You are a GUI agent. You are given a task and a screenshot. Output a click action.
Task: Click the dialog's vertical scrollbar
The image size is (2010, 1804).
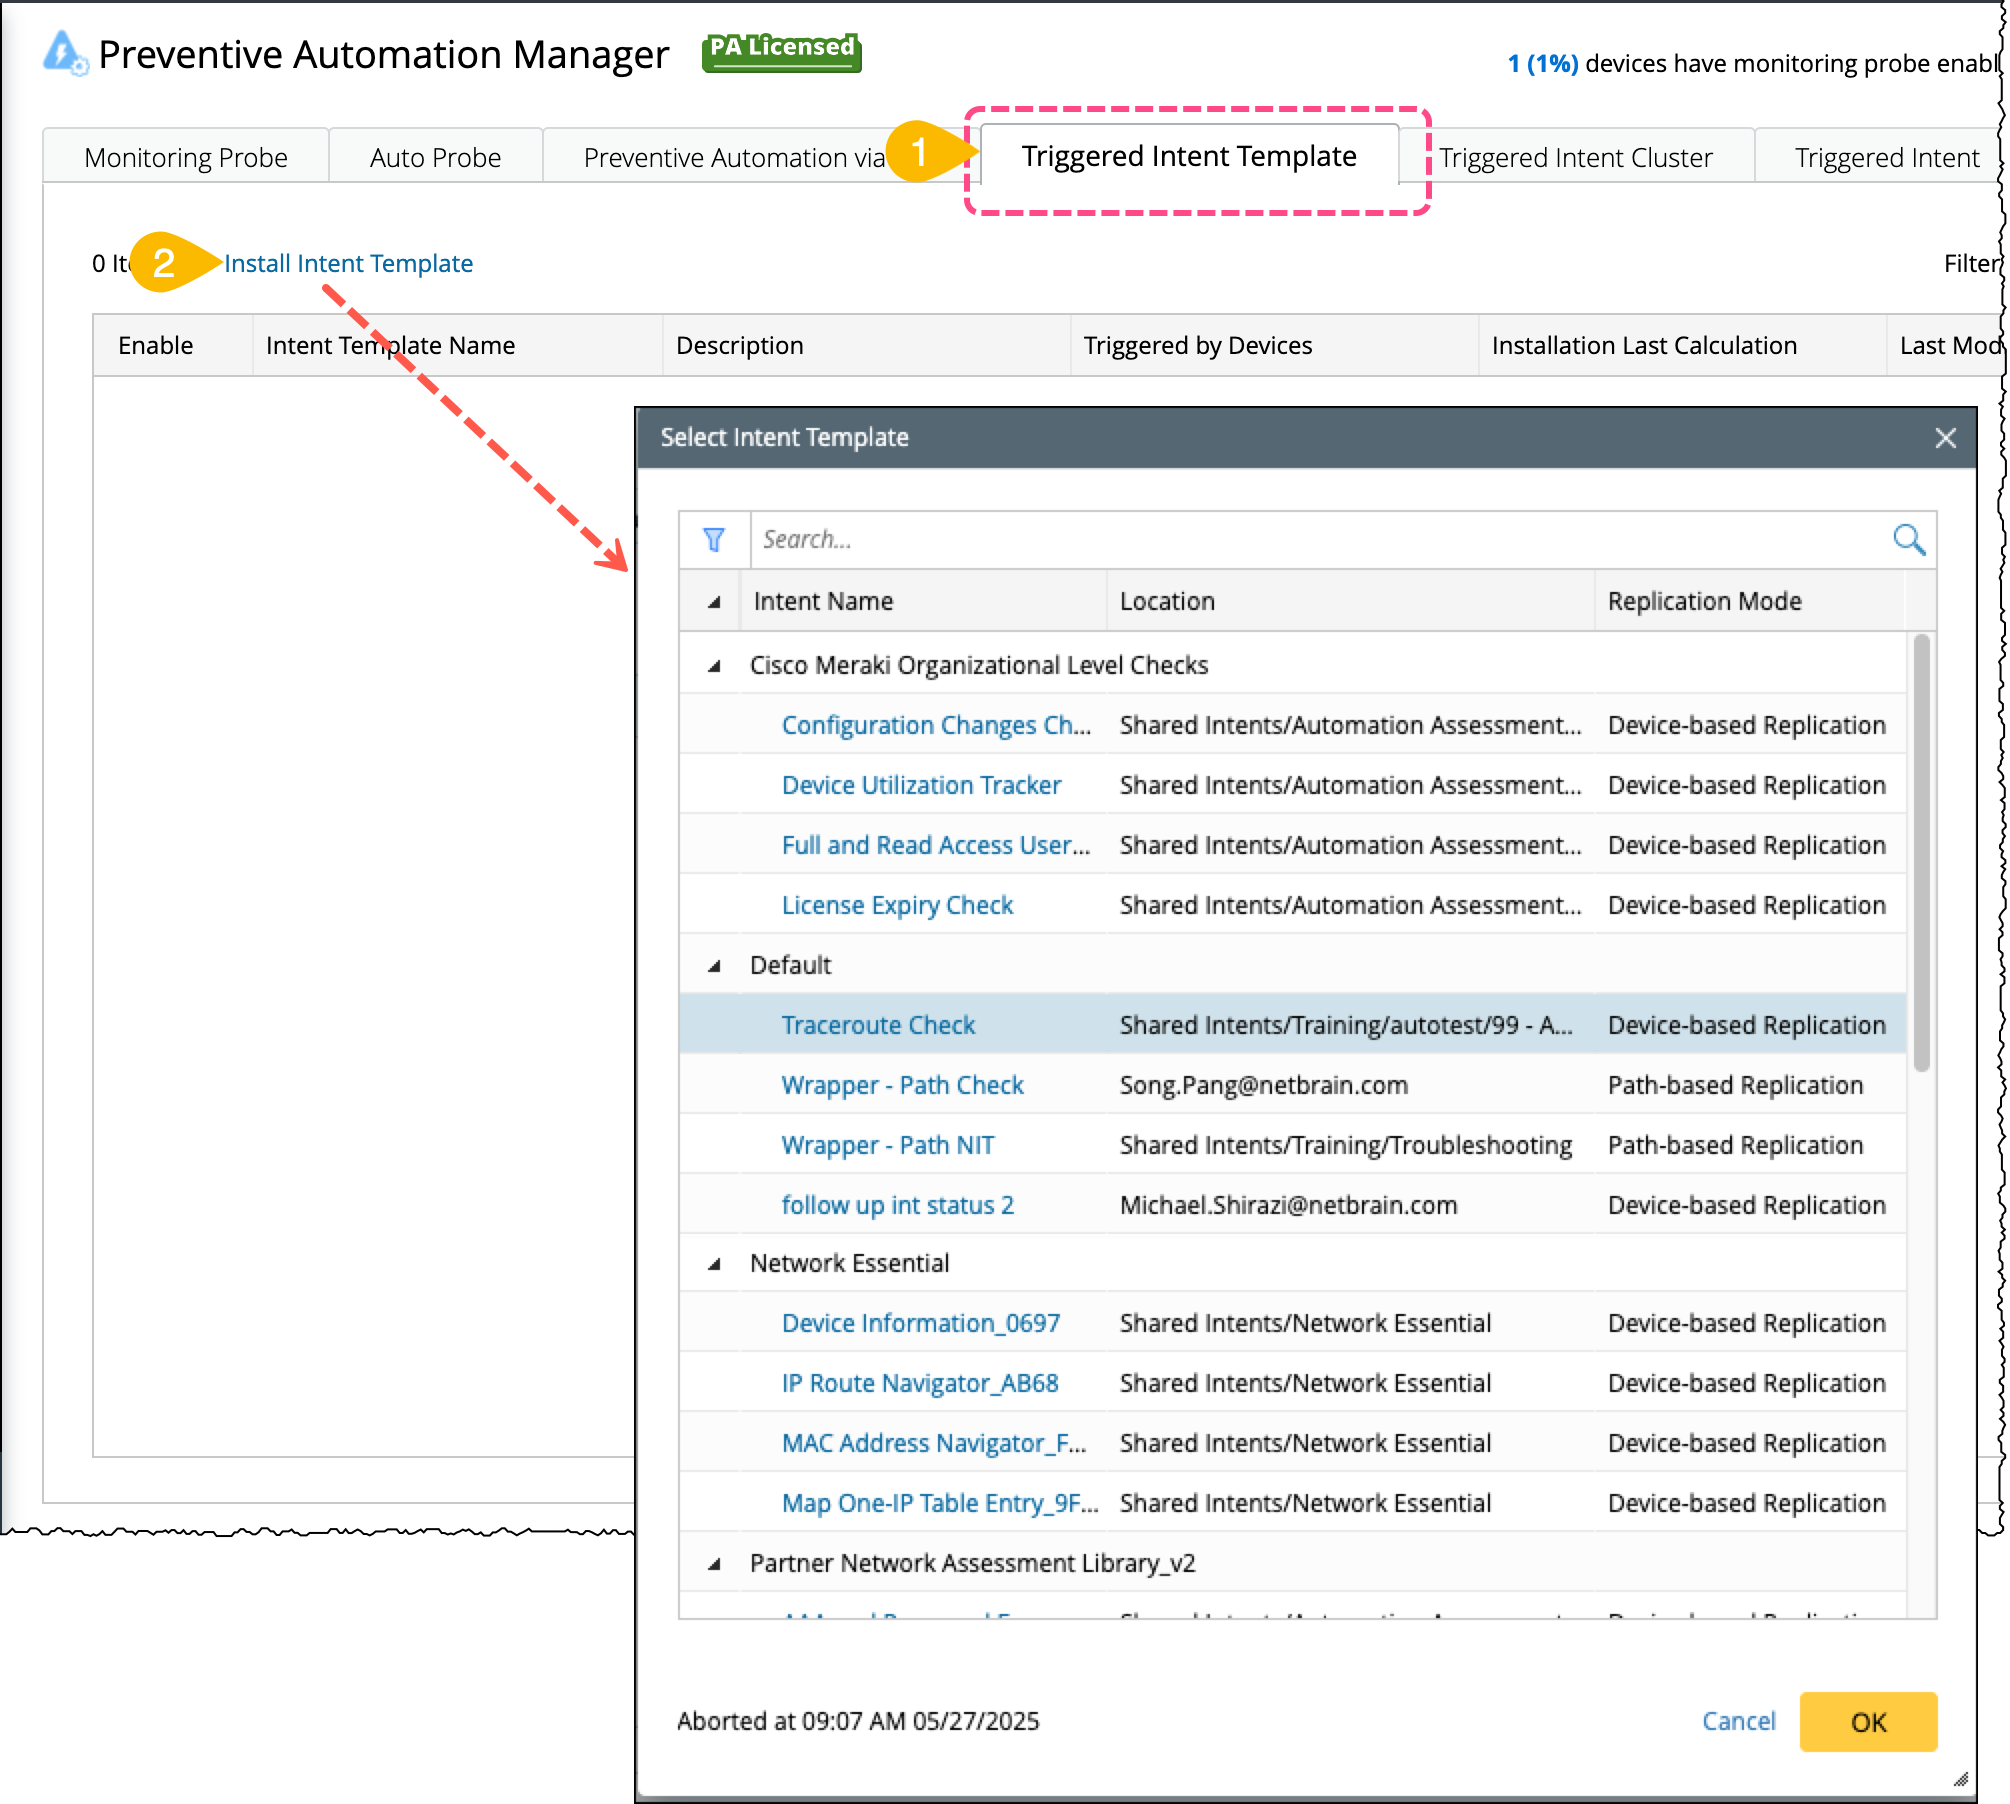[x=1921, y=852]
